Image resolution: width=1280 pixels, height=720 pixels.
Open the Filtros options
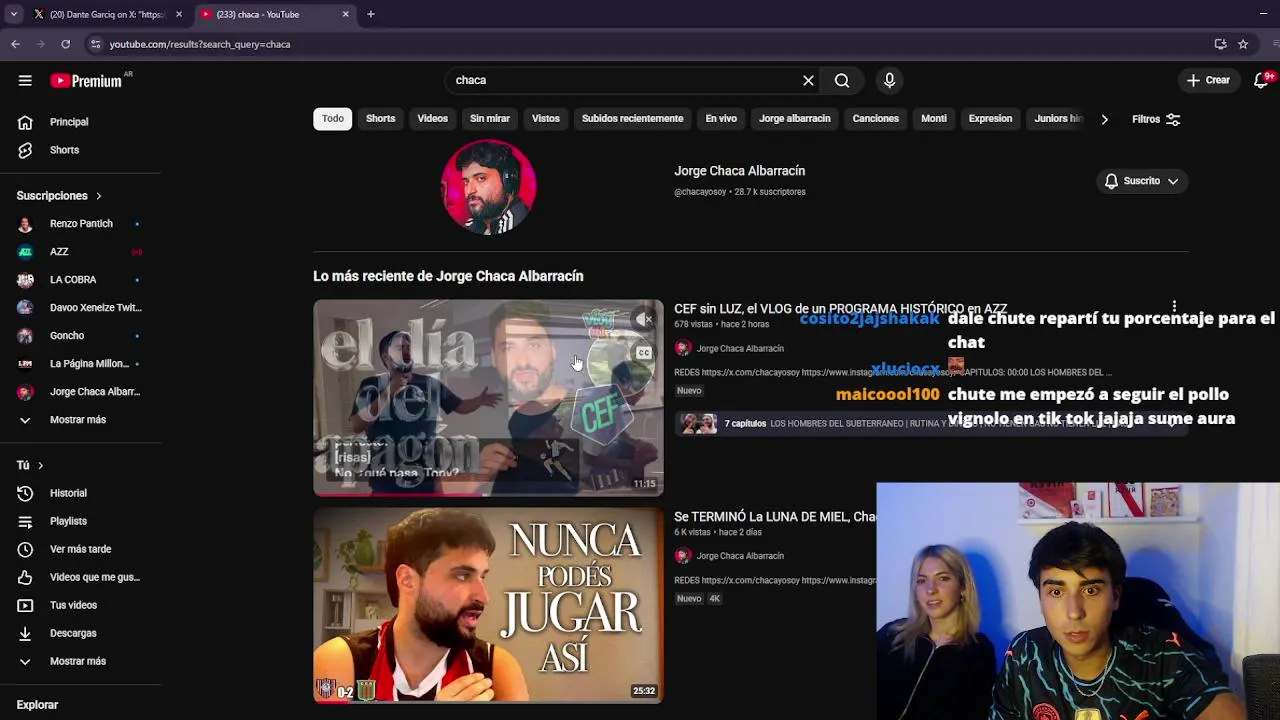click(x=1156, y=119)
